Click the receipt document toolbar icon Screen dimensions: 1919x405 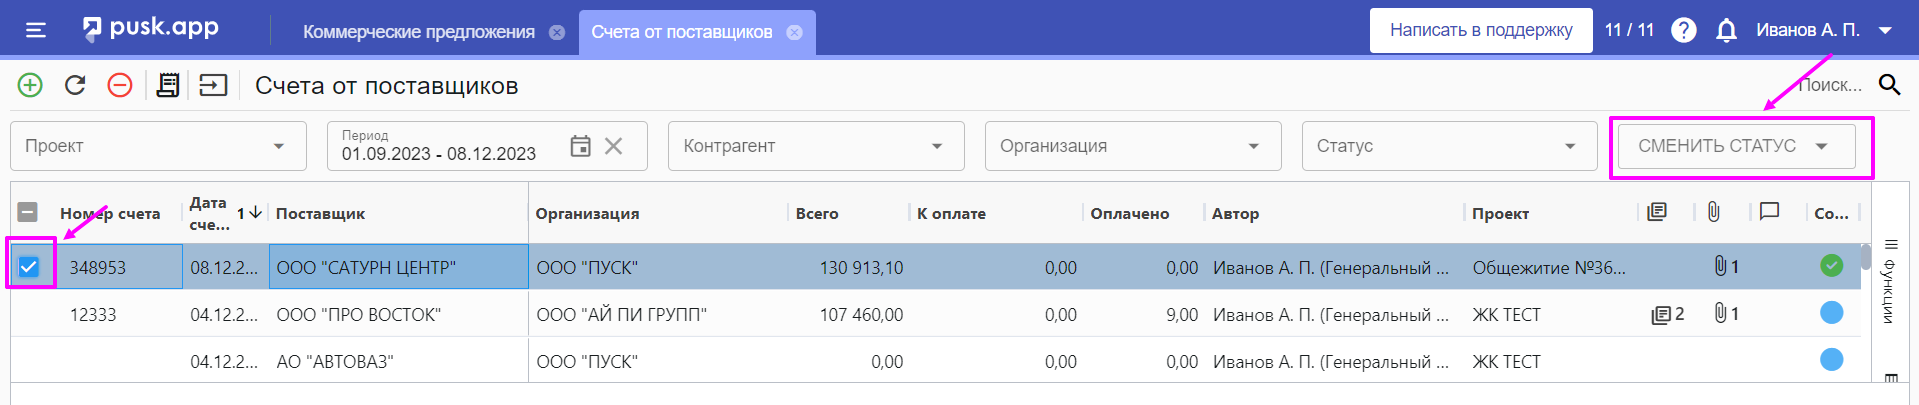(x=168, y=85)
